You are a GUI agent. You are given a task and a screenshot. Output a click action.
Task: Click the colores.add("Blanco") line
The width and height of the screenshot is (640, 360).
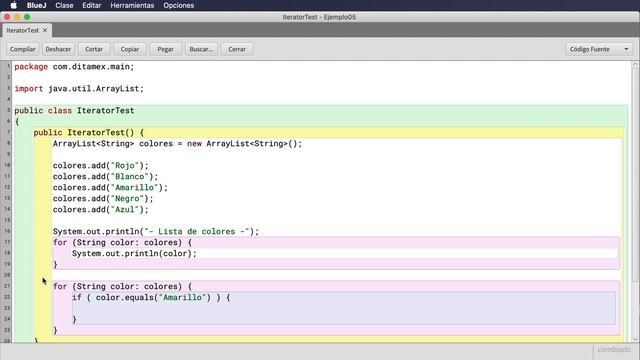click(105, 177)
